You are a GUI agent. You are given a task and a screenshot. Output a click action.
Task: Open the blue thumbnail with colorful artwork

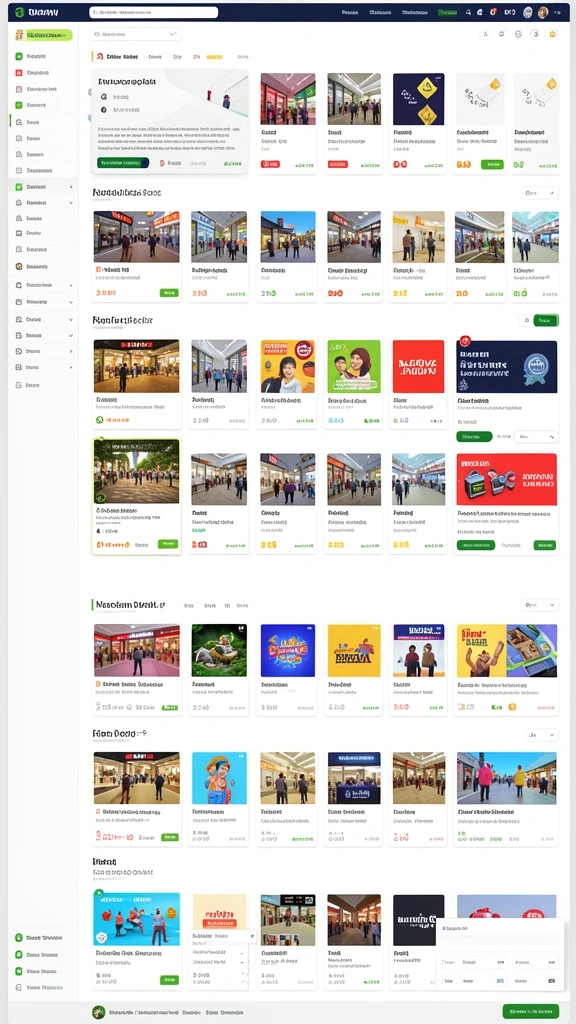(x=287, y=650)
